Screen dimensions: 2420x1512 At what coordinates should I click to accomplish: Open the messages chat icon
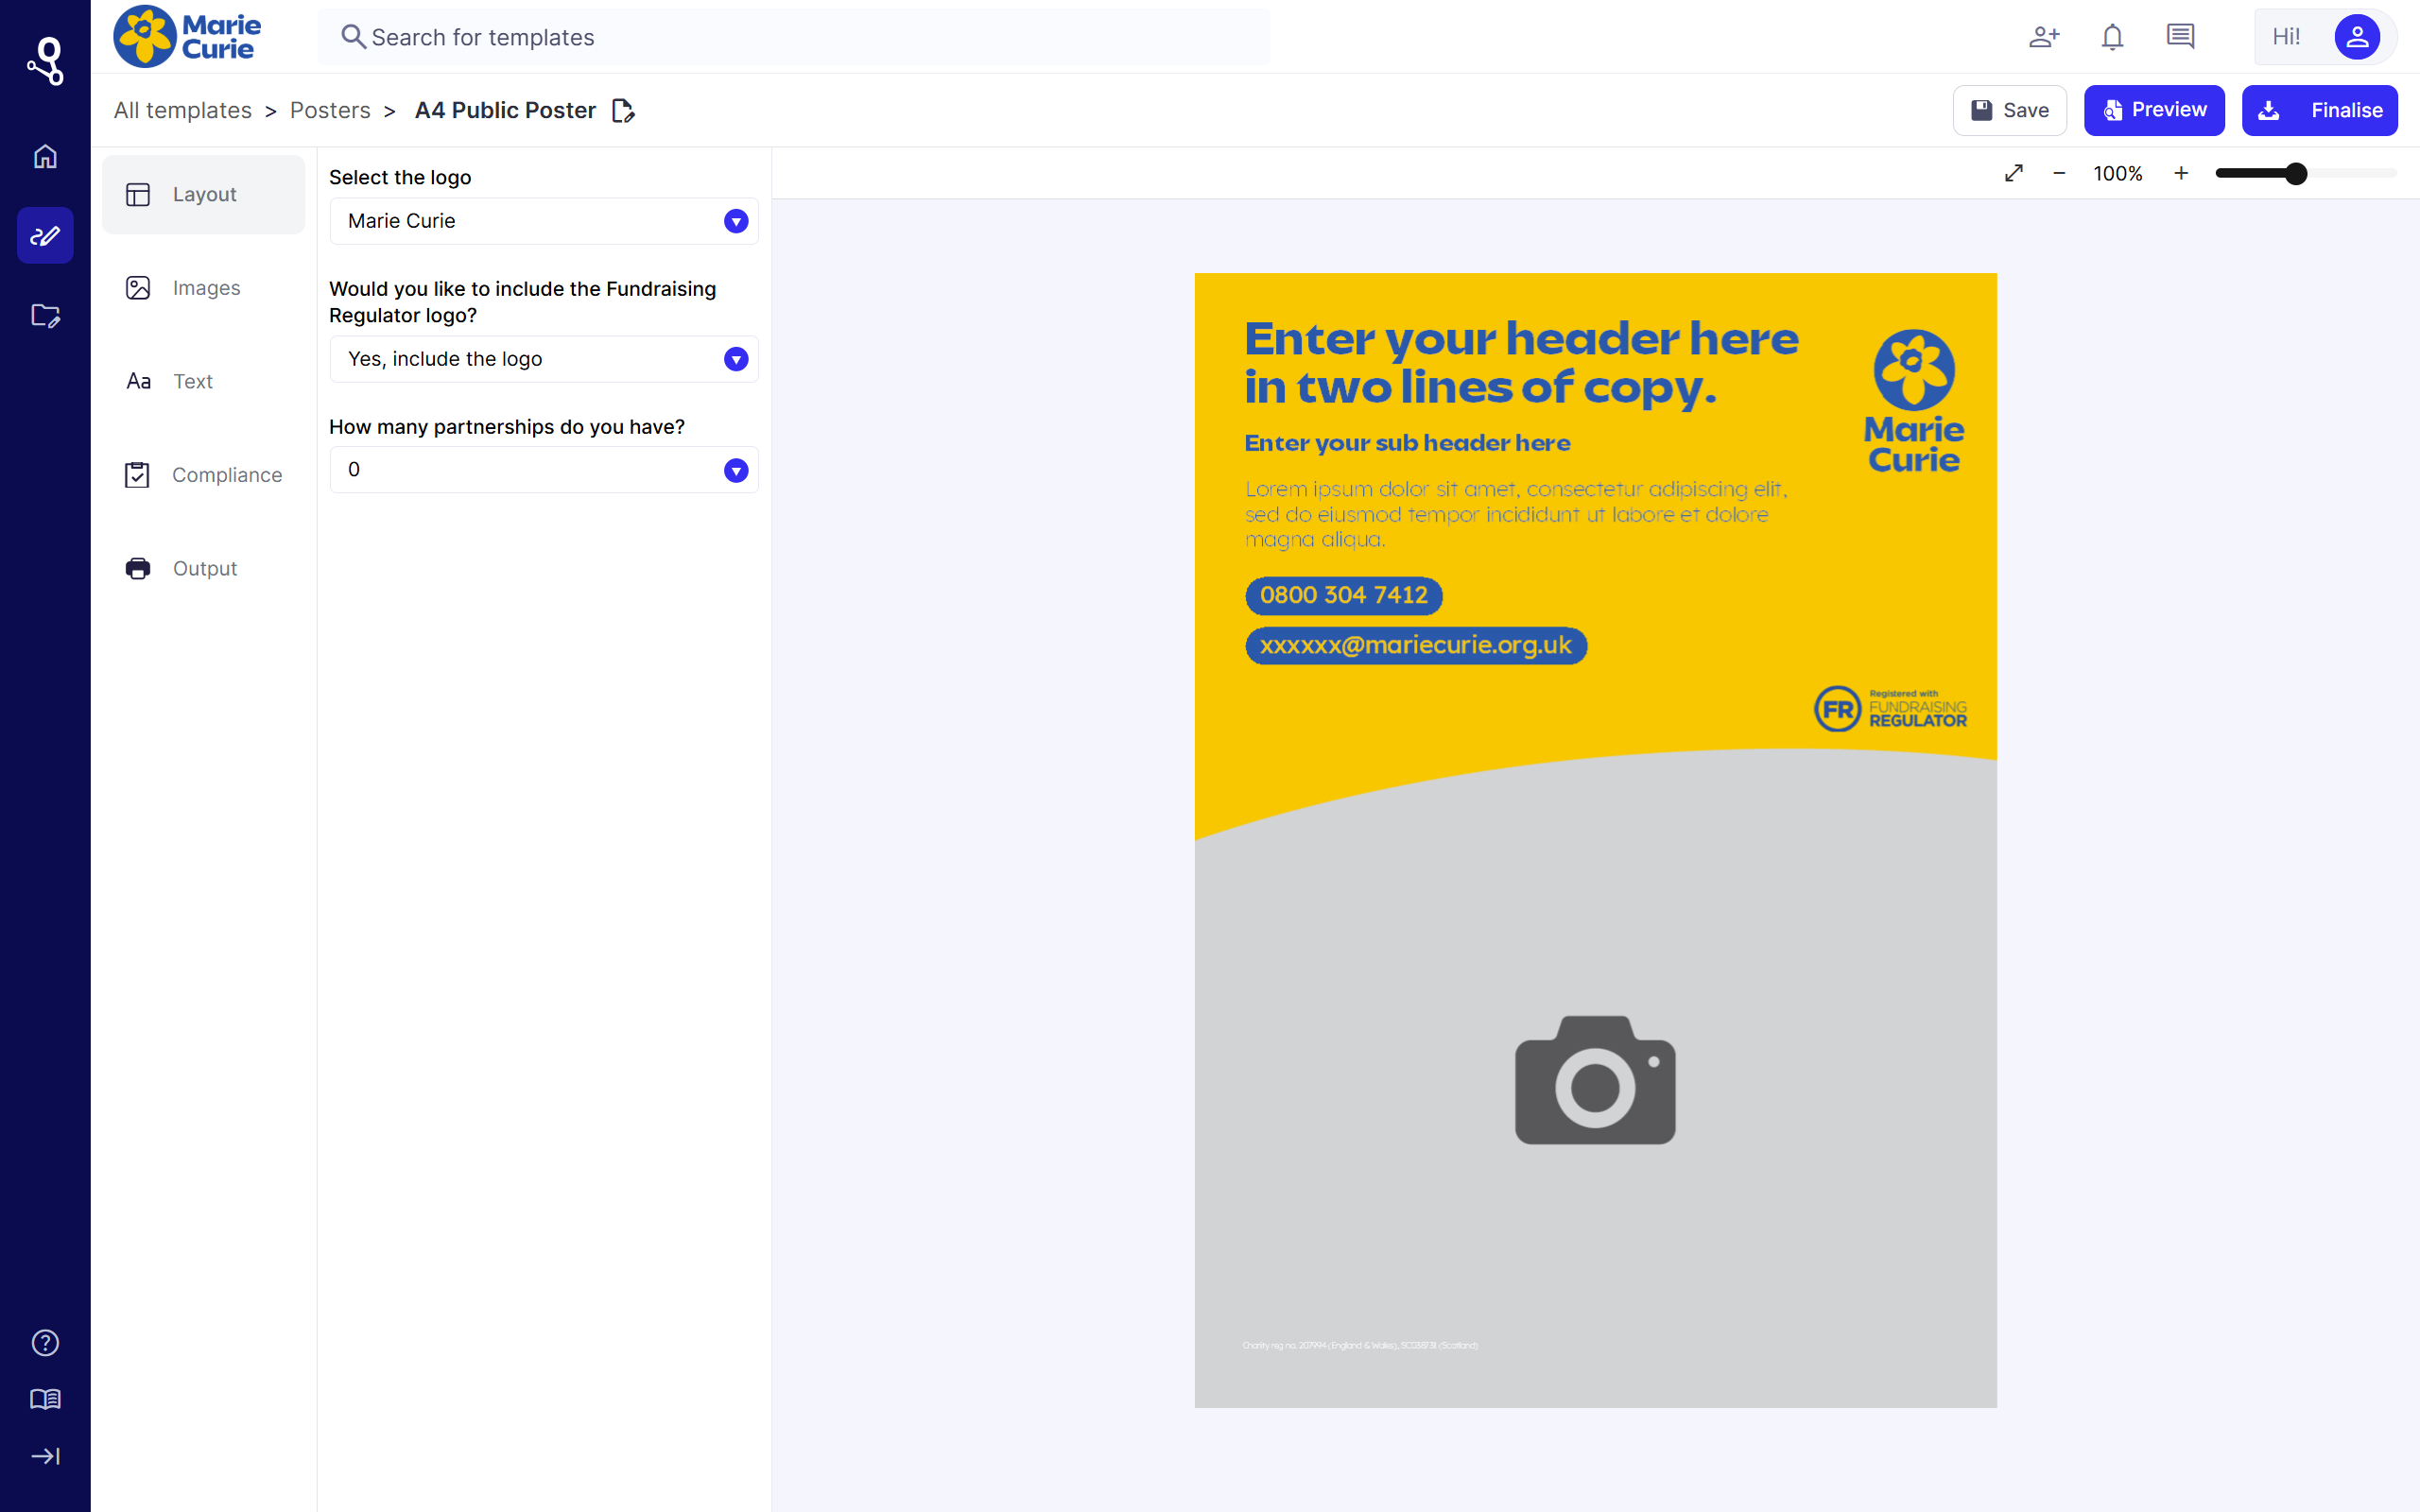tap(2180, 37)
